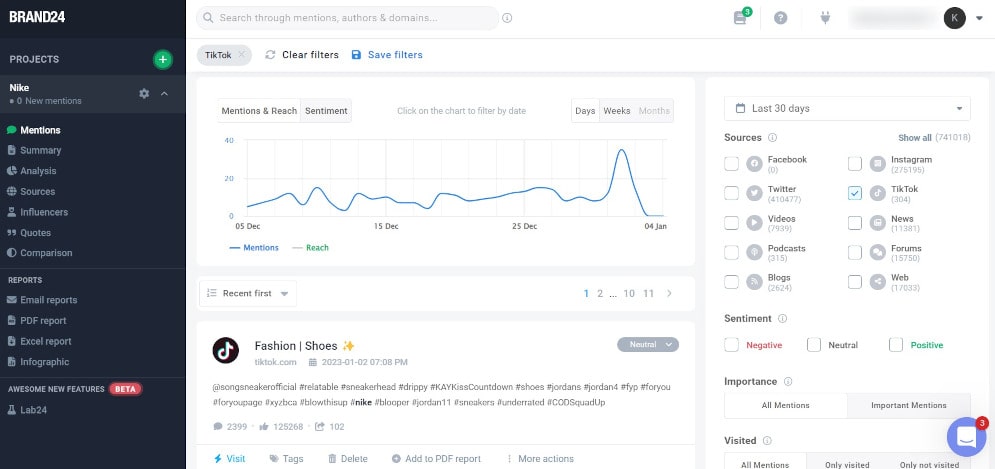995x469 pixels.
Task: Click the help question mark icon
Action: coord(781,18)
